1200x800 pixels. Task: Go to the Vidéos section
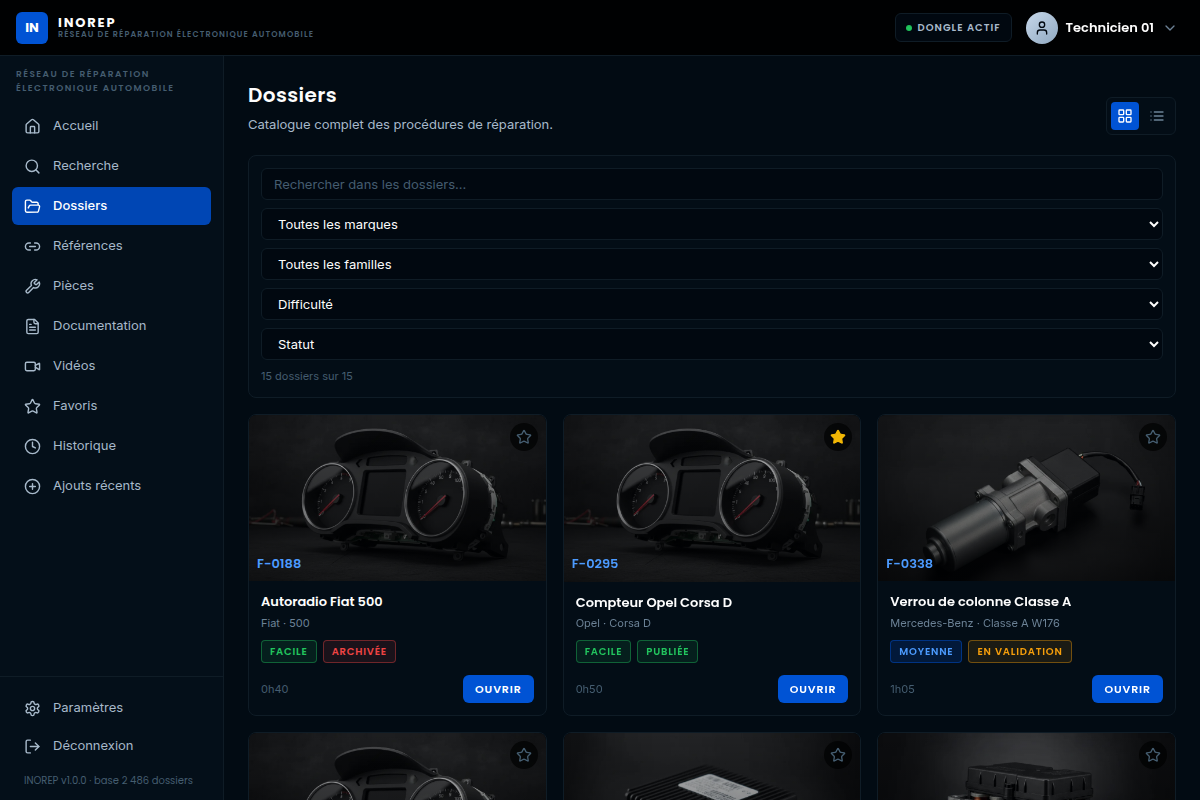point(111,366)
